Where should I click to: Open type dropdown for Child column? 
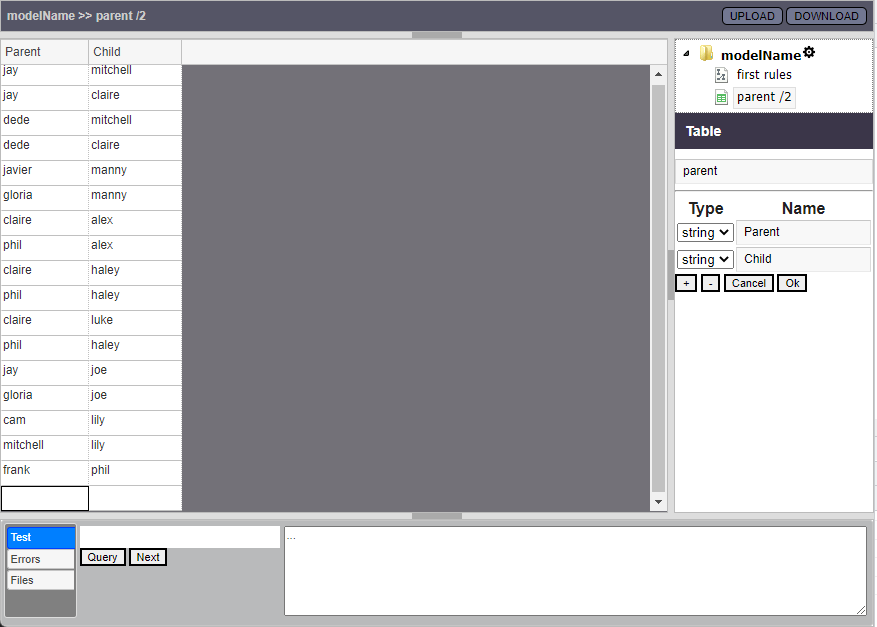705,259
